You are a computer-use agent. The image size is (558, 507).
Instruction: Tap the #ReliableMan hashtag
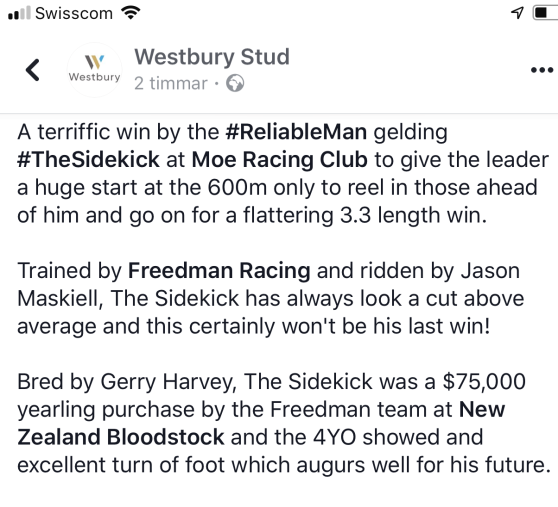pos(296,132)
